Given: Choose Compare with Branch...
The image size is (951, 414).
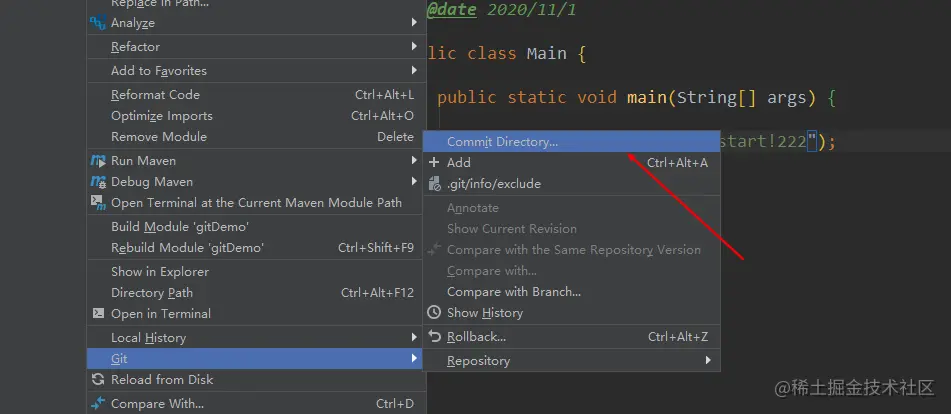Looking at the screenshot, I should 571,292.
